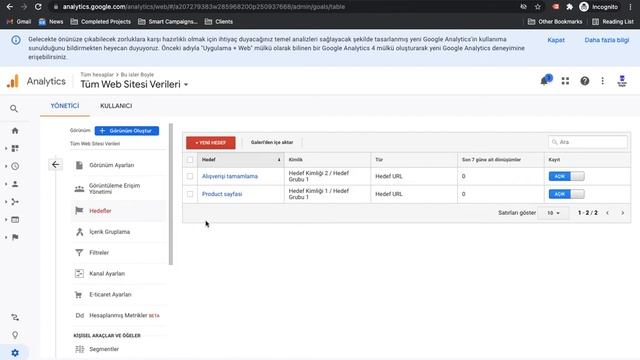Go to previous page of goals table
The height and width of the screenshot is (360, 640).
(607, 213)
